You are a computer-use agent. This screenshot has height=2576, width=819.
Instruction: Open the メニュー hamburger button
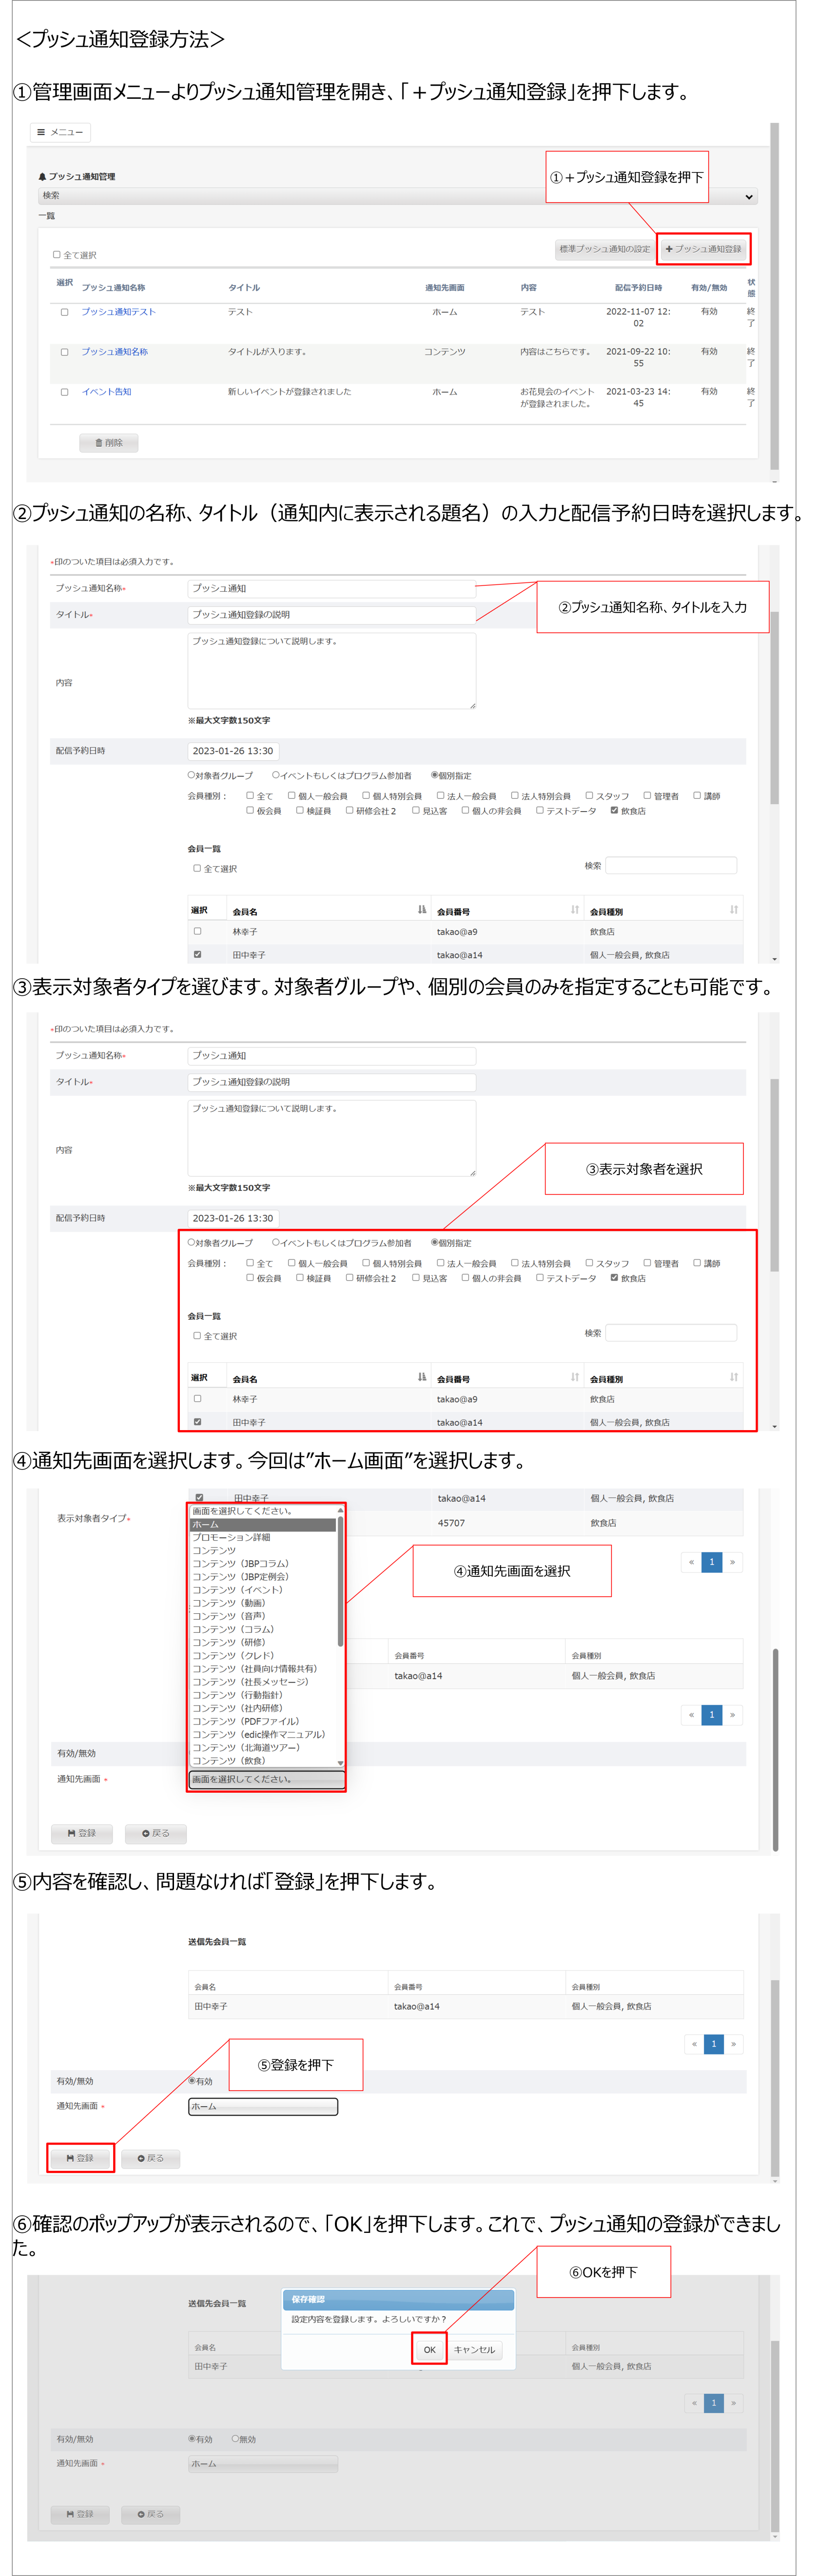click(60, 132)
